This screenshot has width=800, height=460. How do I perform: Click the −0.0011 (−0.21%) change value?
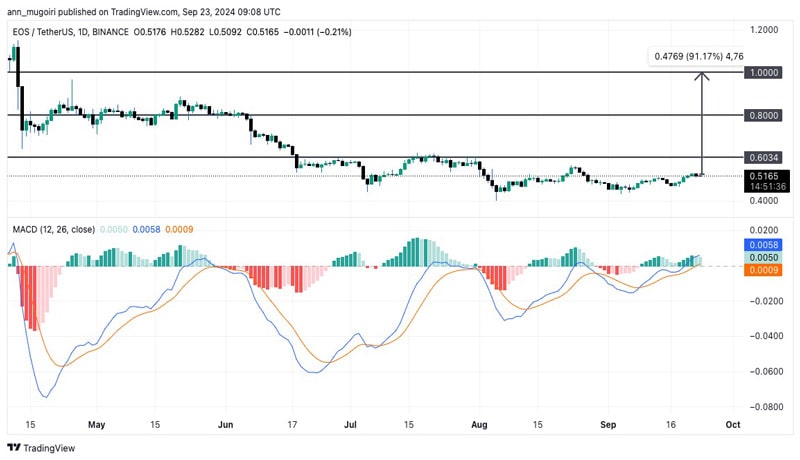(x=317, y=32)
